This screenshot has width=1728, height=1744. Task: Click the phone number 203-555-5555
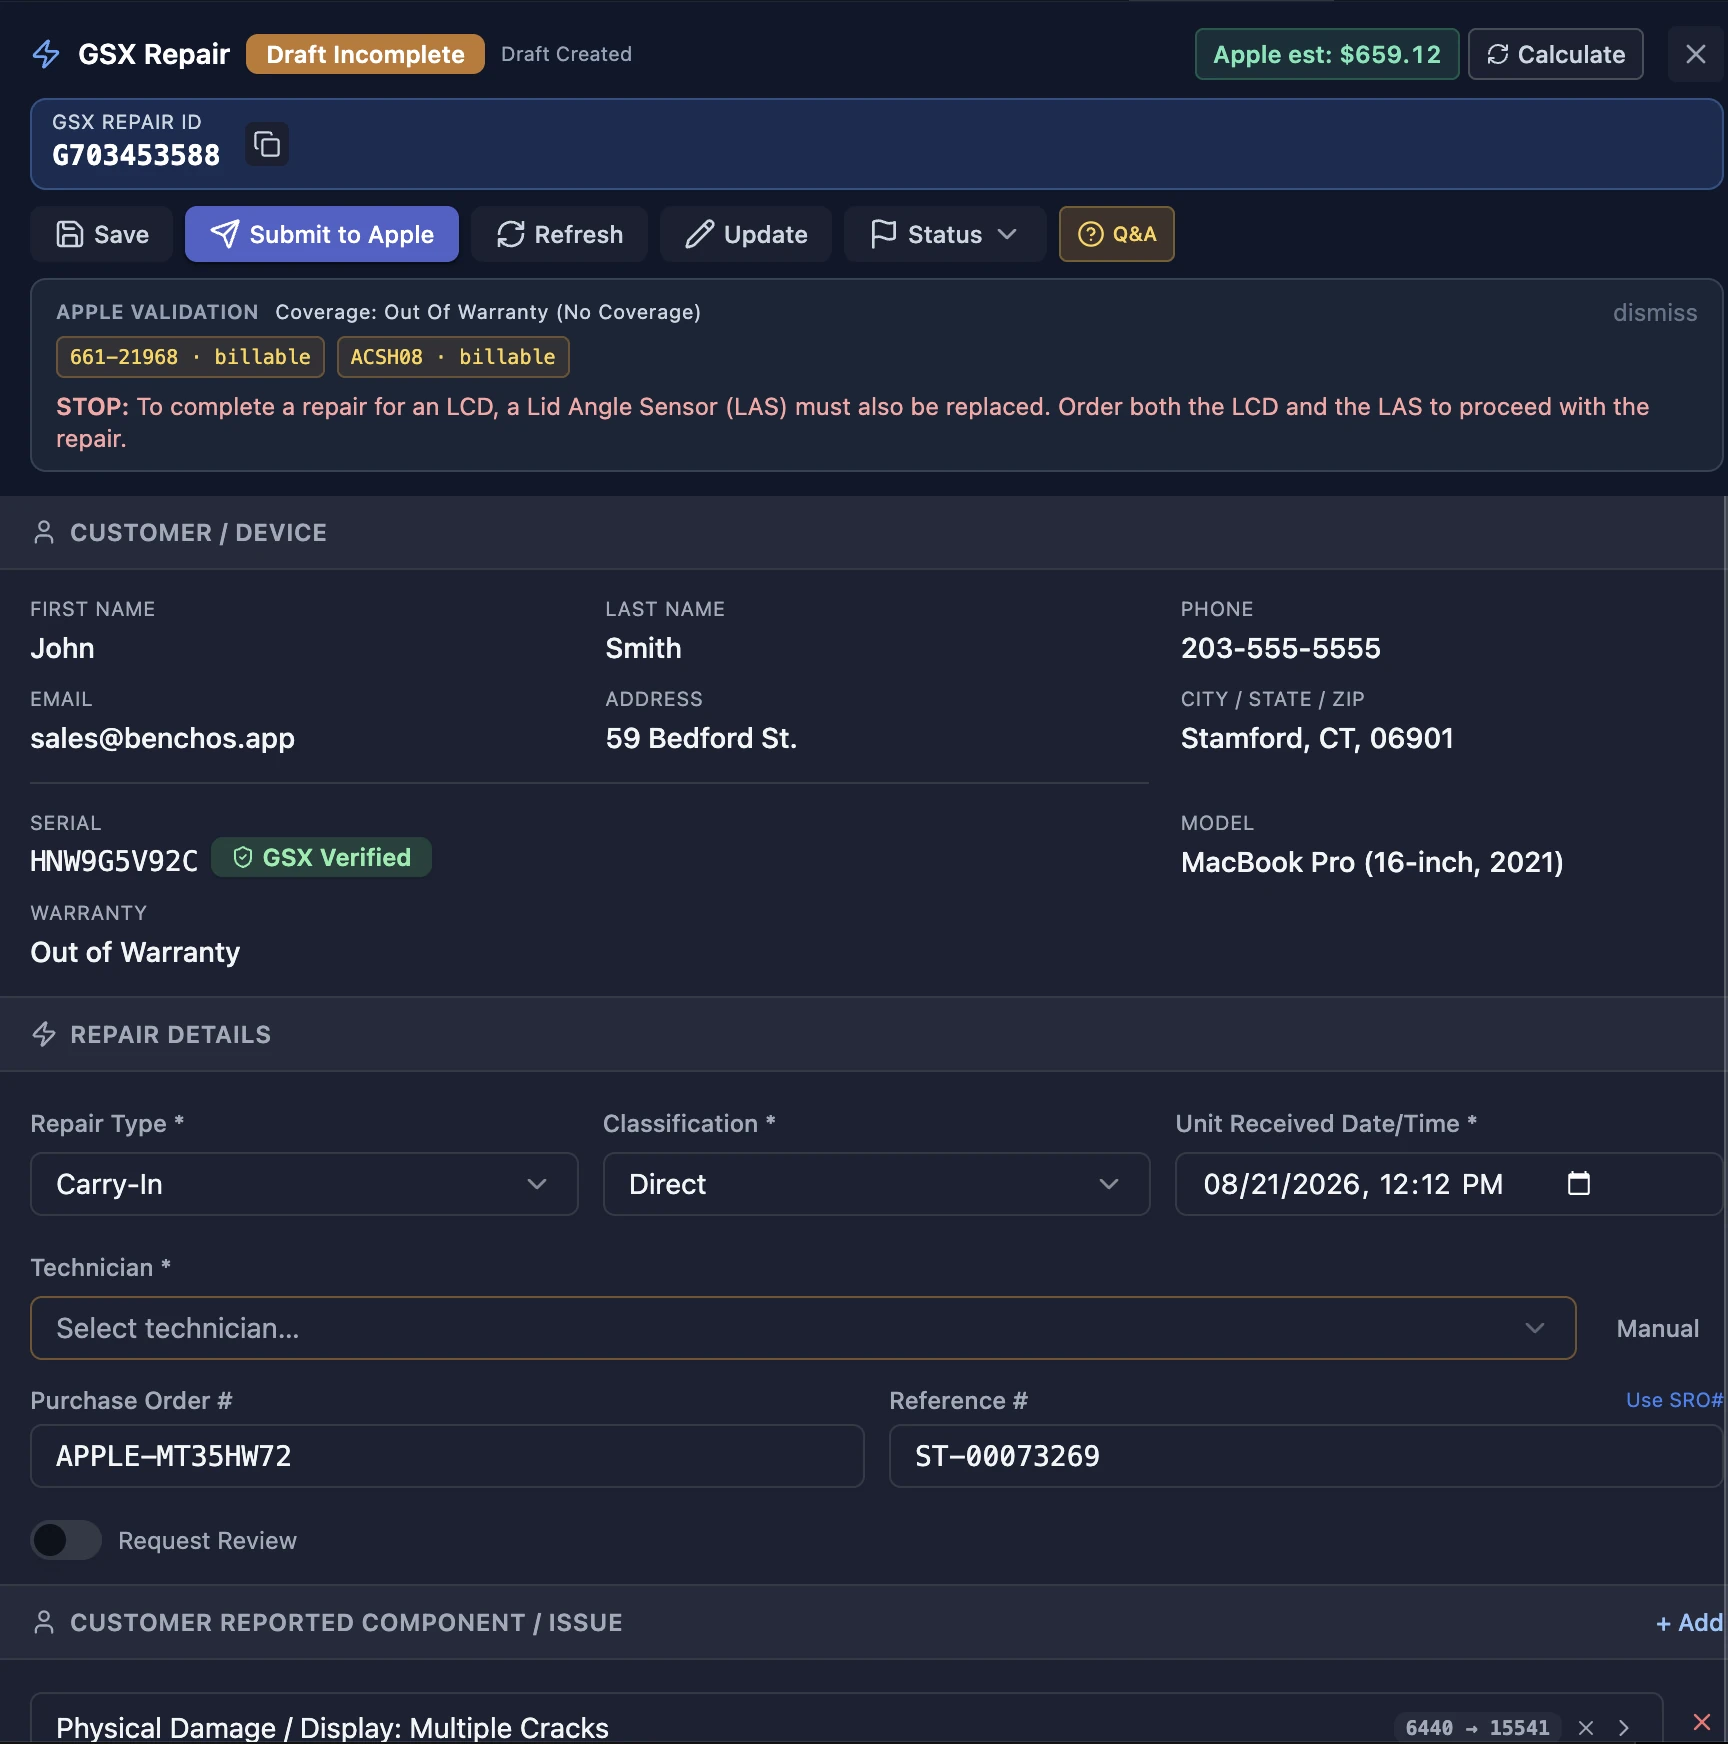point(1280,648)
